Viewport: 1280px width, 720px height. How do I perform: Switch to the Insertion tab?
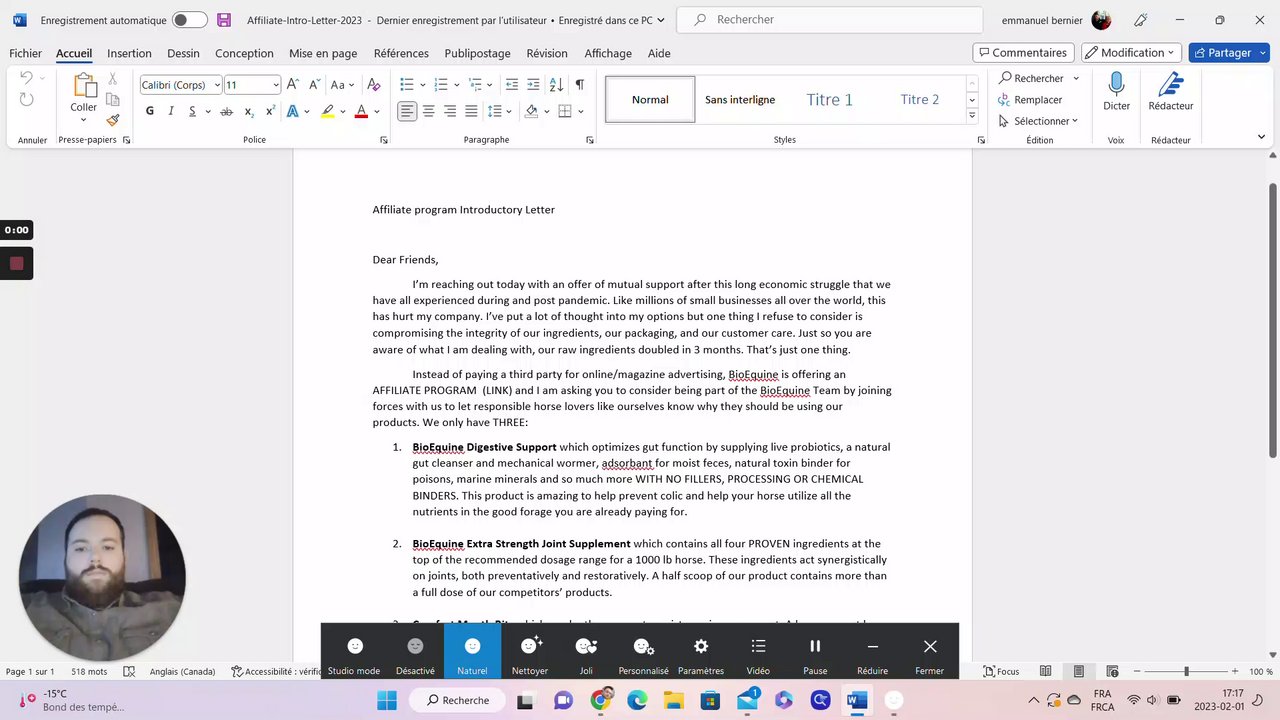click(129, 53)
